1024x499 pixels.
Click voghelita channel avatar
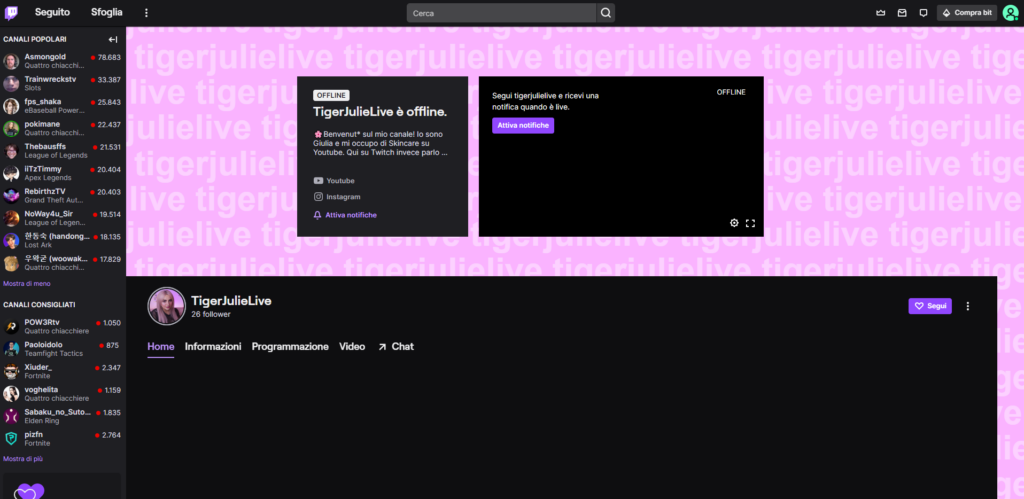click(x=11, y=394)
